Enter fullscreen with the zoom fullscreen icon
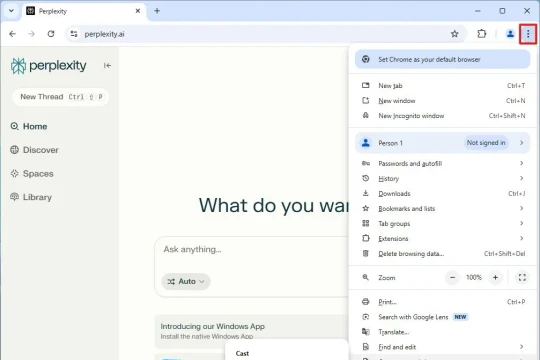 point(522,278)
